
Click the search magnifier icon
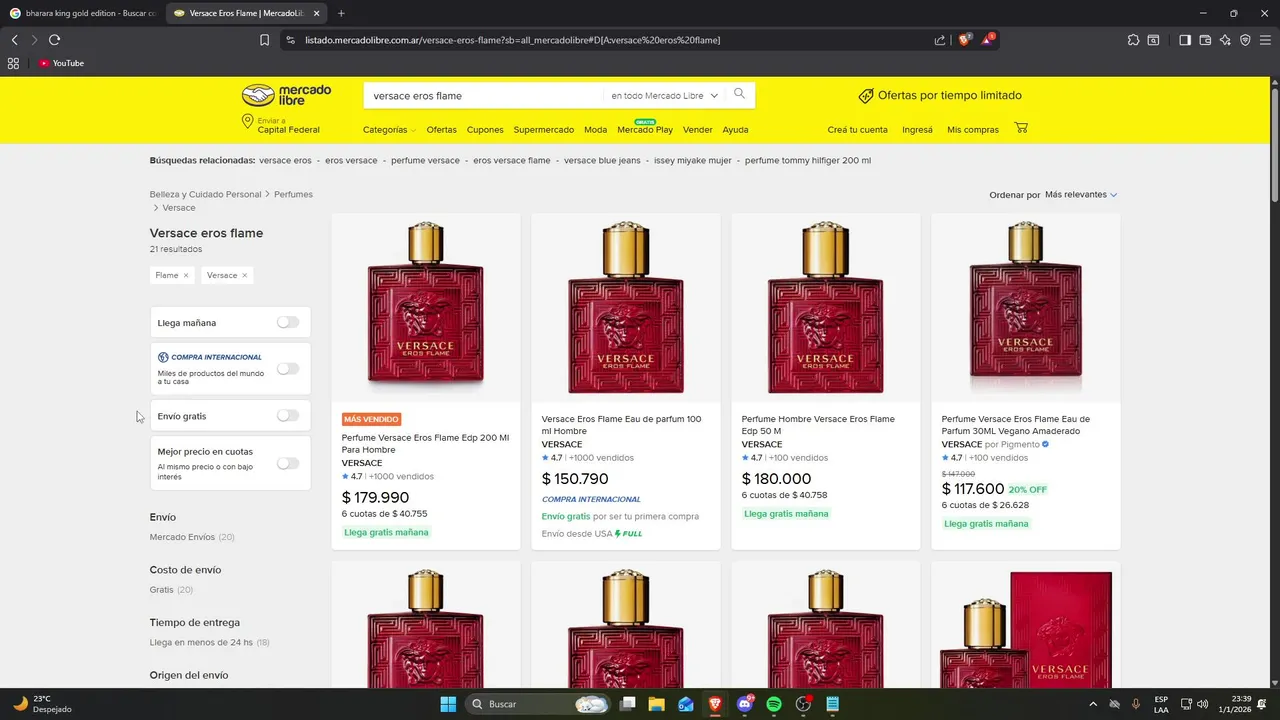pyautogui.click(x=739, y=94)
